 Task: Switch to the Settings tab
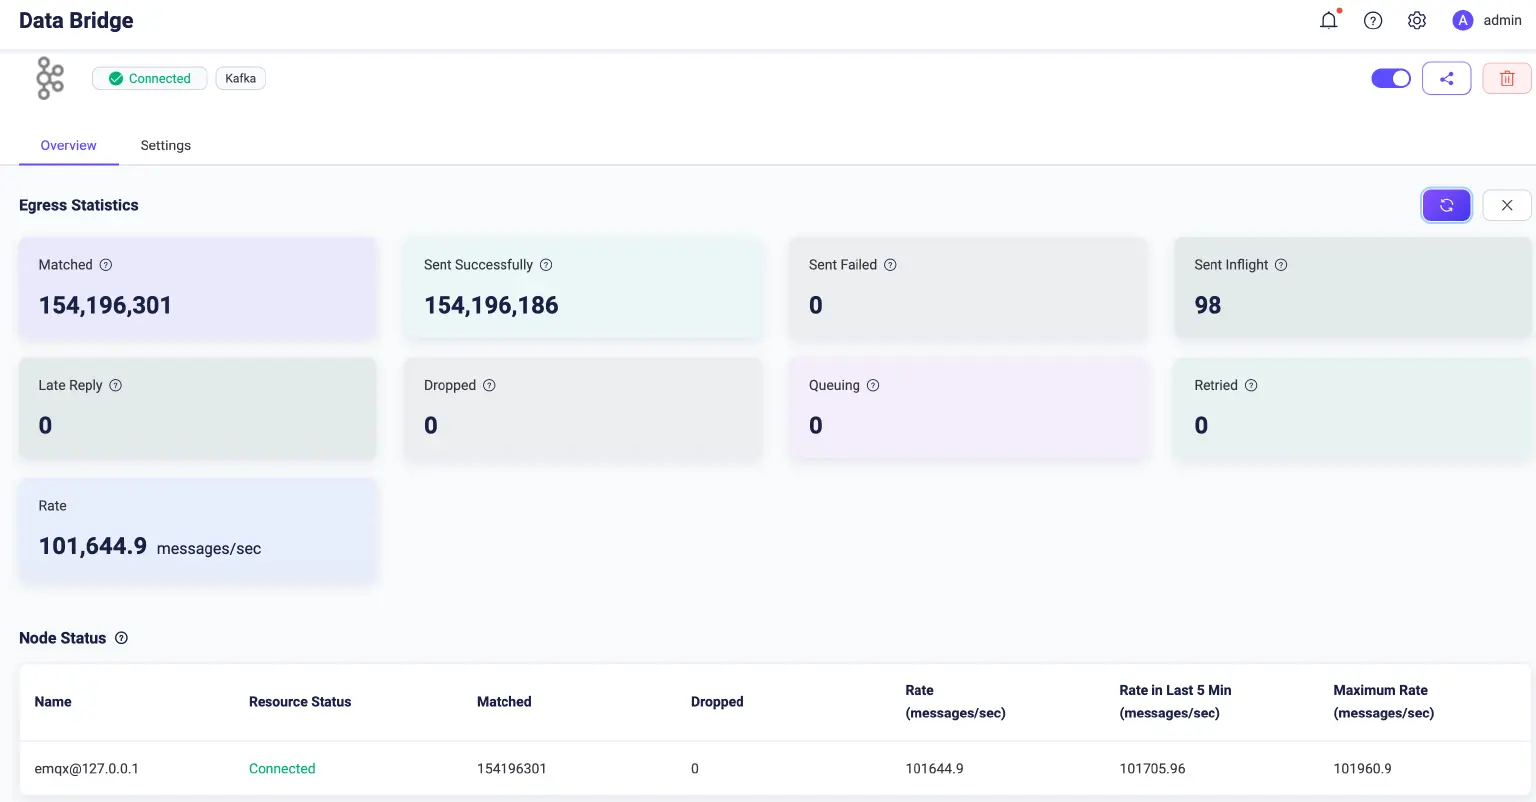point(165,145)
